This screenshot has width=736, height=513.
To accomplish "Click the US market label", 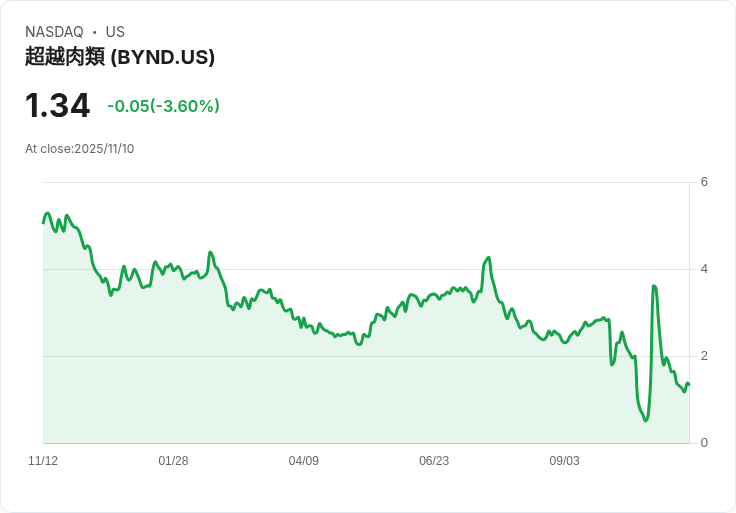I will (115, 32).
